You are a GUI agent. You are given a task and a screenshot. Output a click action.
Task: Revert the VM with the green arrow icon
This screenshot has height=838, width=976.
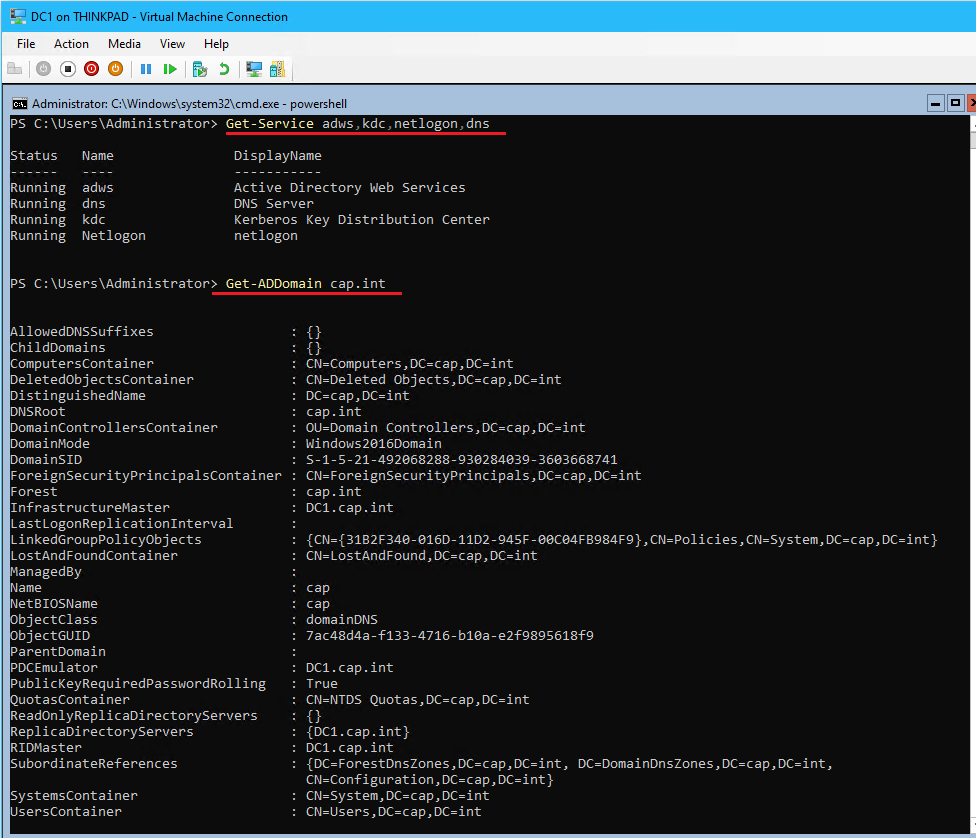224,68
